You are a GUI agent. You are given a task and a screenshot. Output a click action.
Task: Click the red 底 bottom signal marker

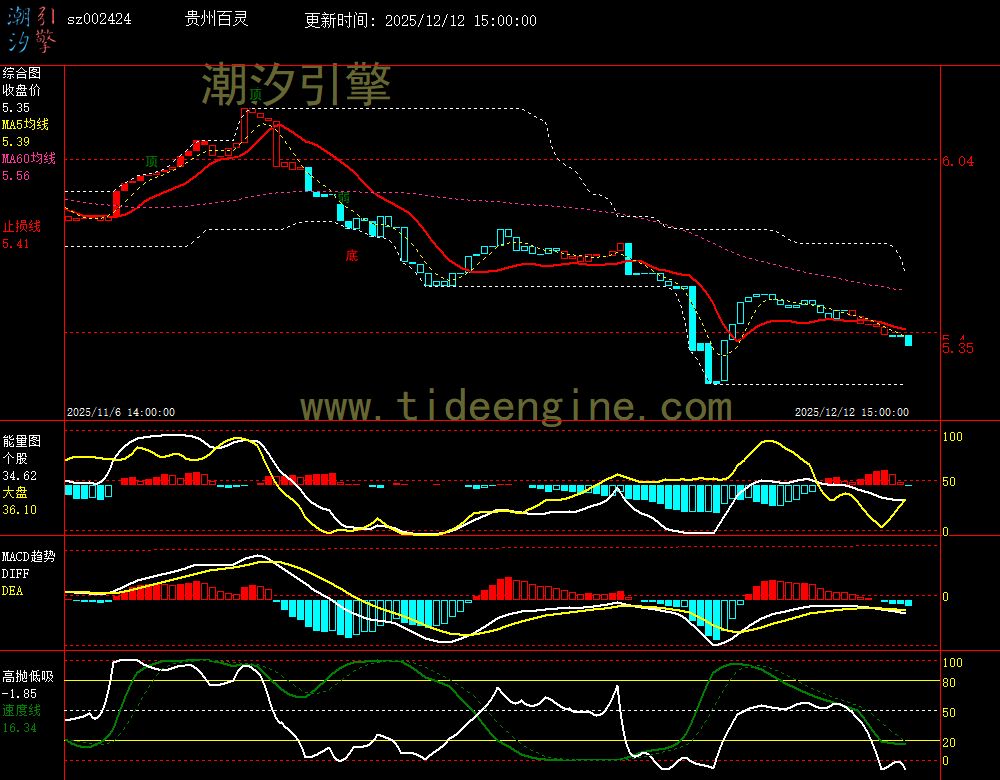(350, 255)
